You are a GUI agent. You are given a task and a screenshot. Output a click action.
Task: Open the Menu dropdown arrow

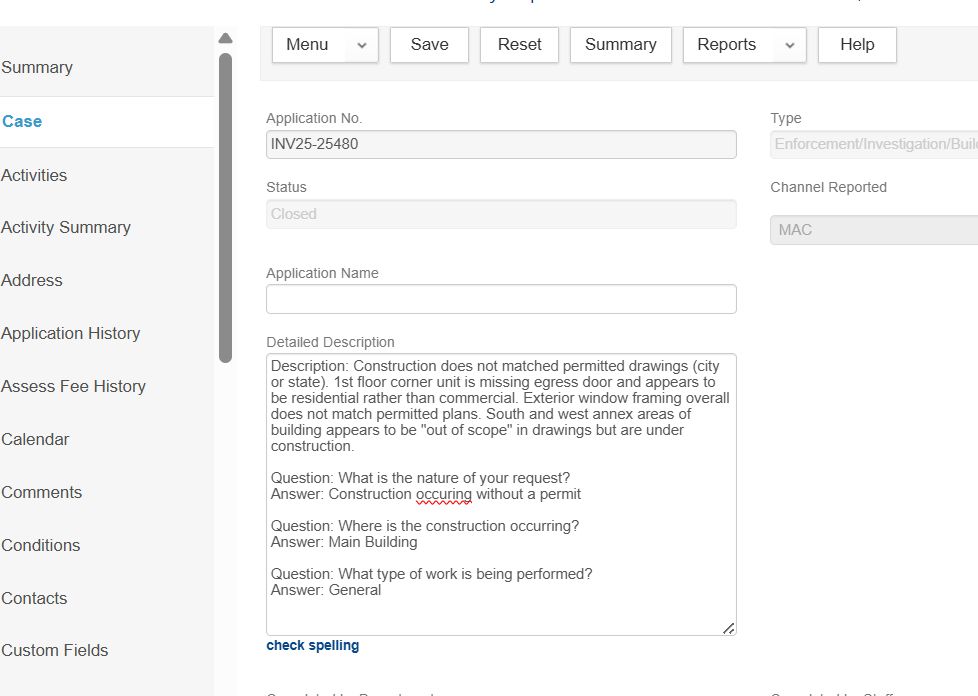pyautogui.click(x=361, y=45)
